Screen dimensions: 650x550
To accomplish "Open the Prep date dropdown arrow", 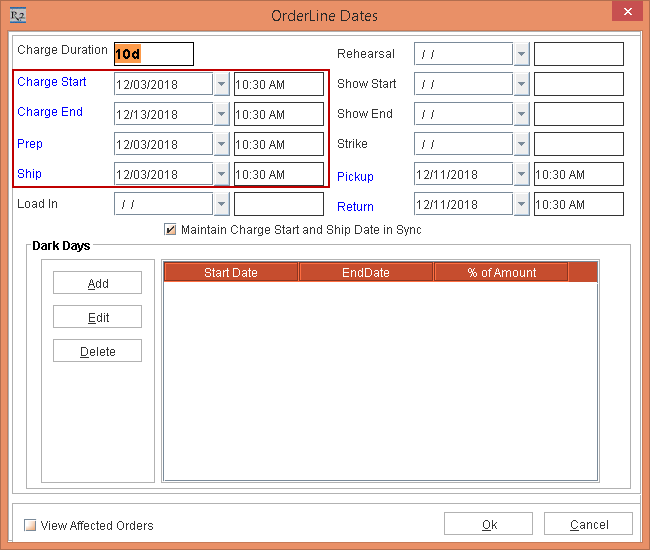I will [x=221, y=144].
